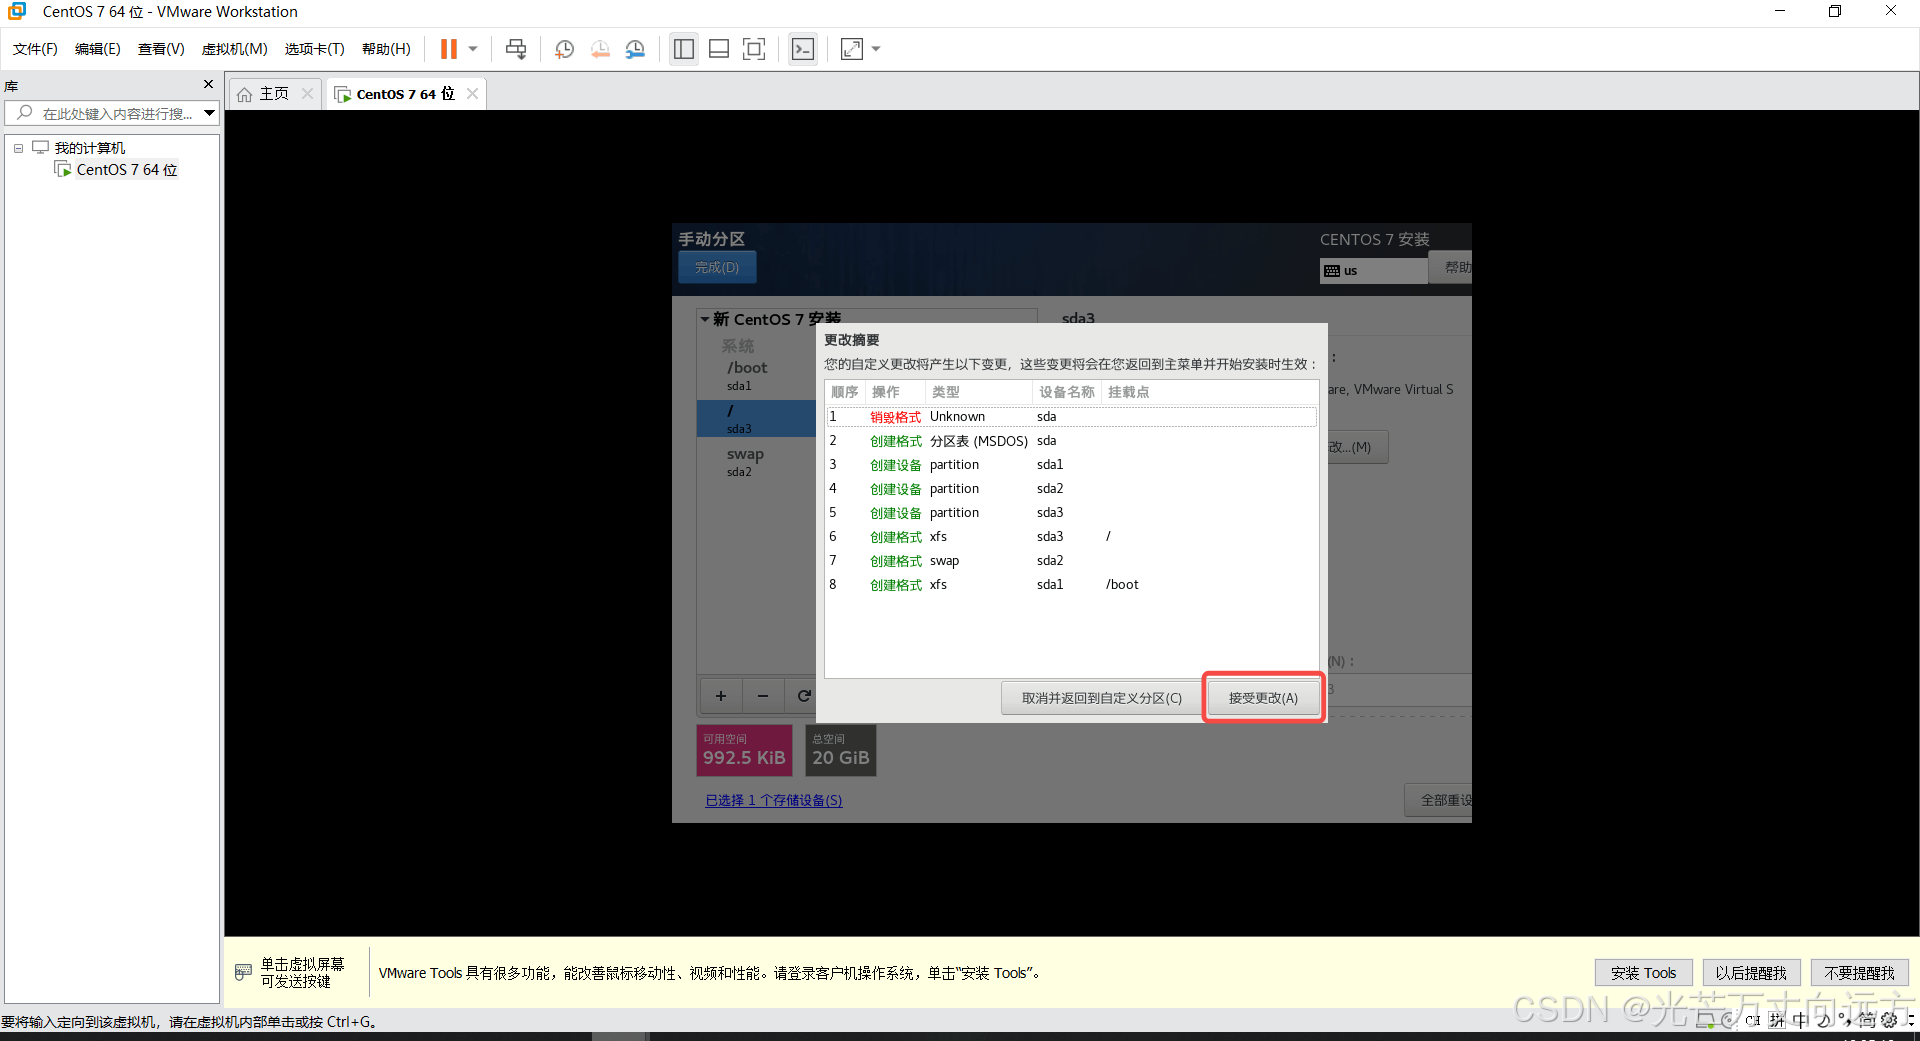Select row 1 销毁格式 Unknown sda
1920x1041 pixels.
point(1071,417)
